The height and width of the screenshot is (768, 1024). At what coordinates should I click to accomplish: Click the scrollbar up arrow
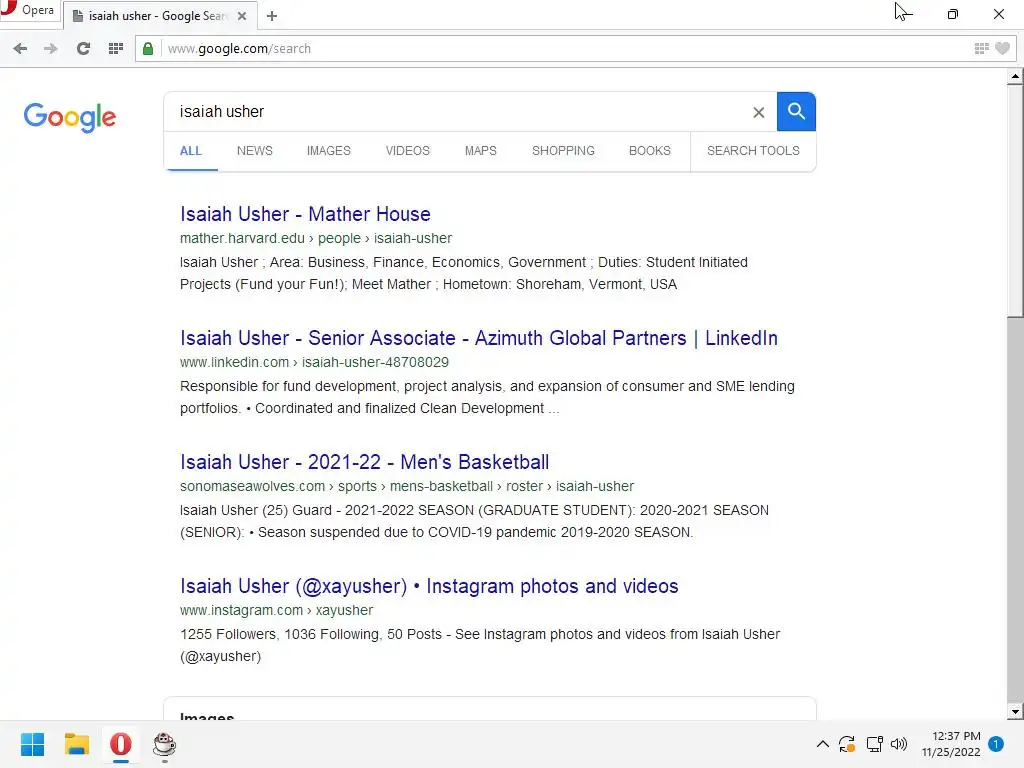click(x=1015, y=77)
